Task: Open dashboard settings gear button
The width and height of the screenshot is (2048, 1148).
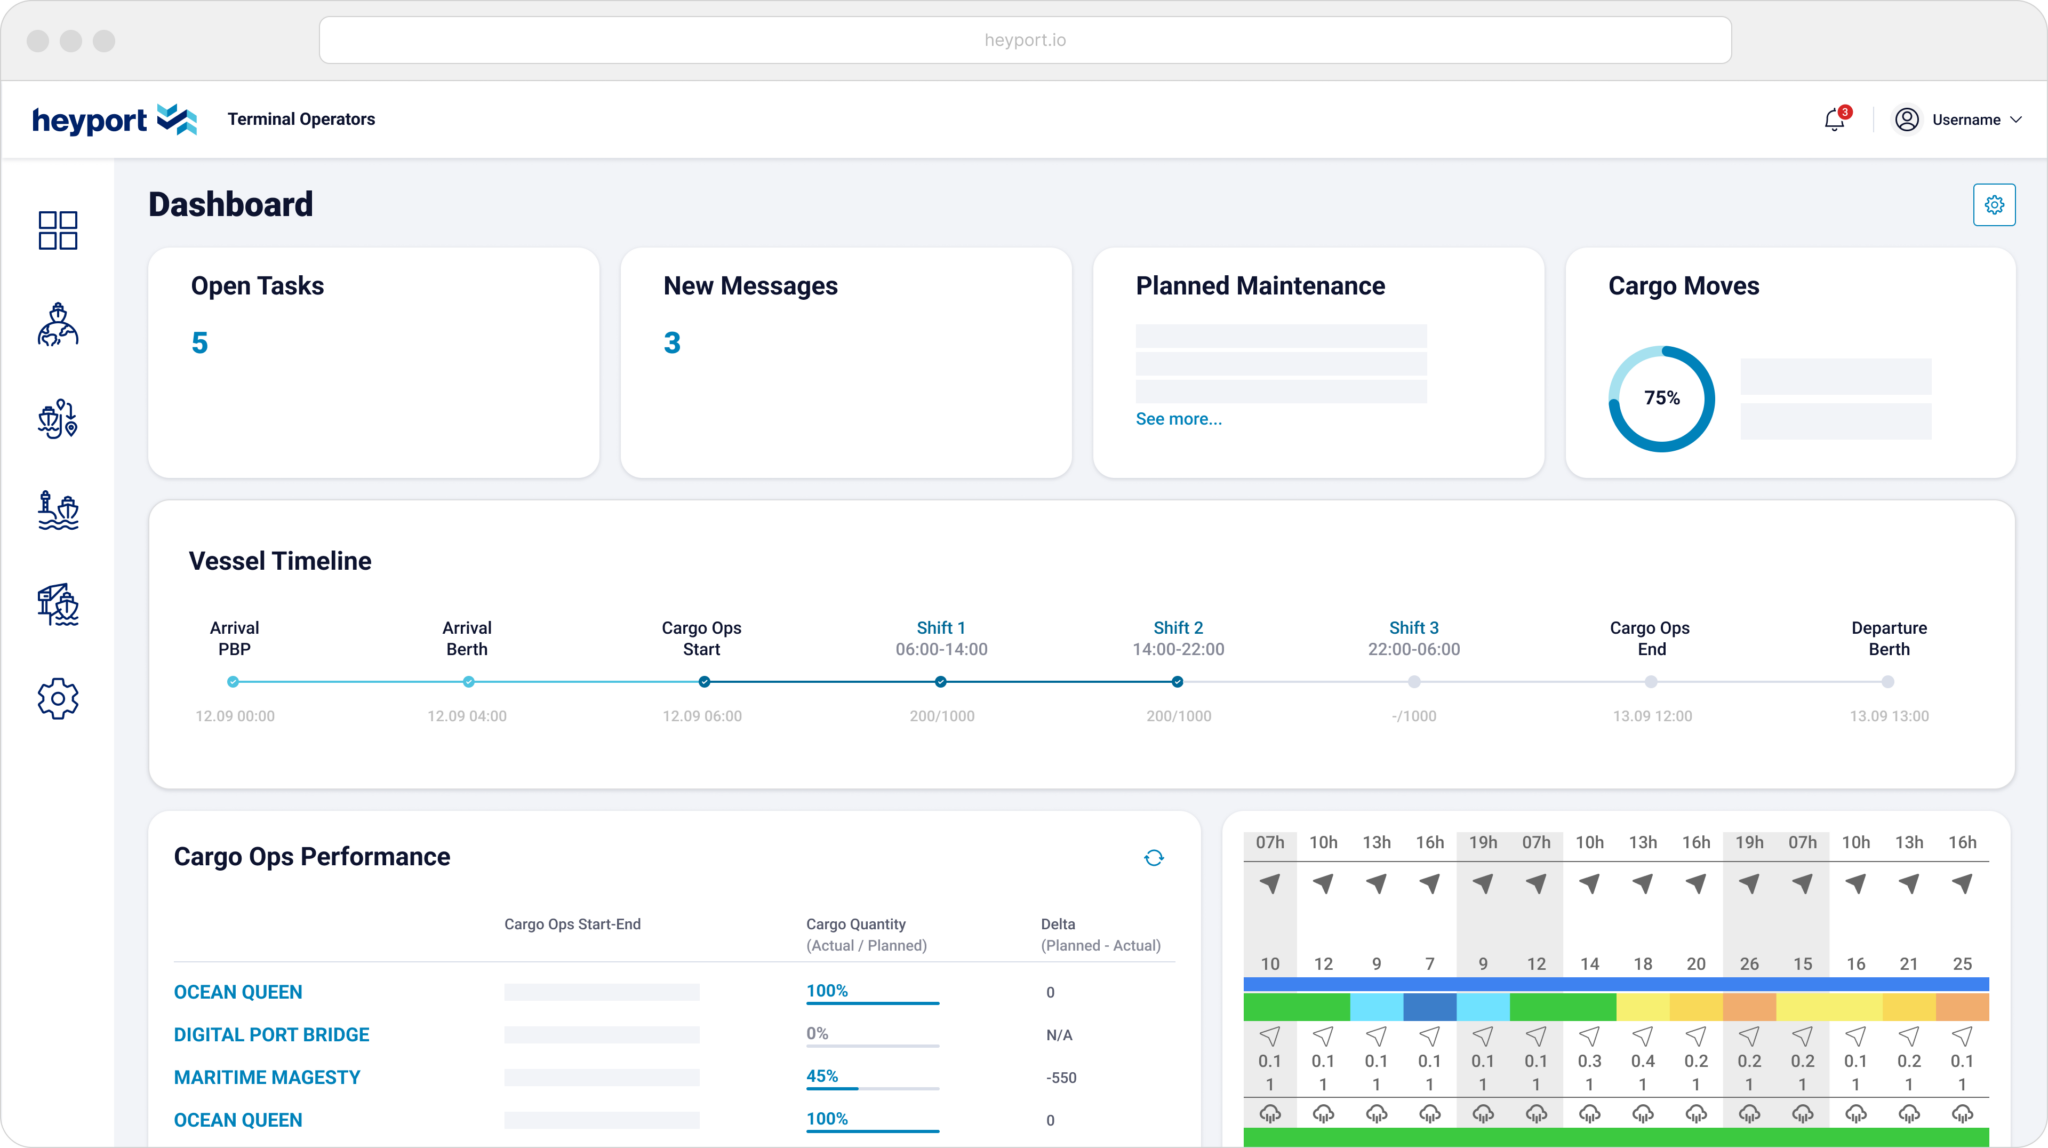Action: 1994,205
